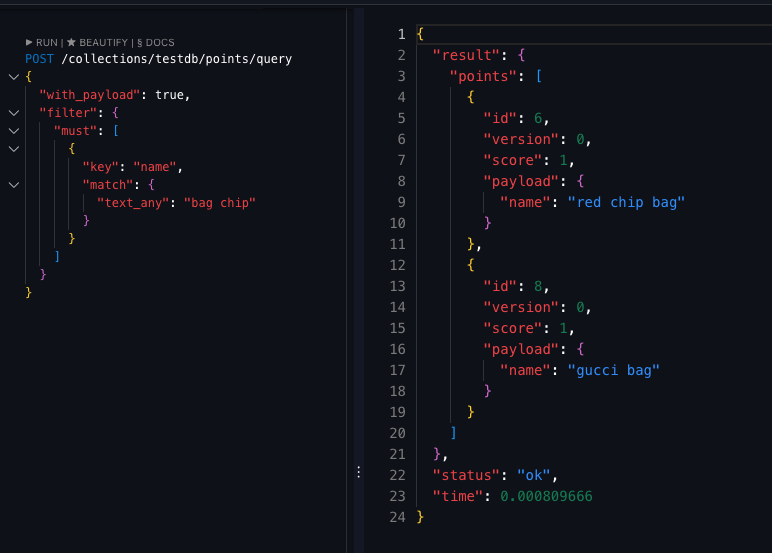Place cursor in the "bag chip" string

(219, 203)
